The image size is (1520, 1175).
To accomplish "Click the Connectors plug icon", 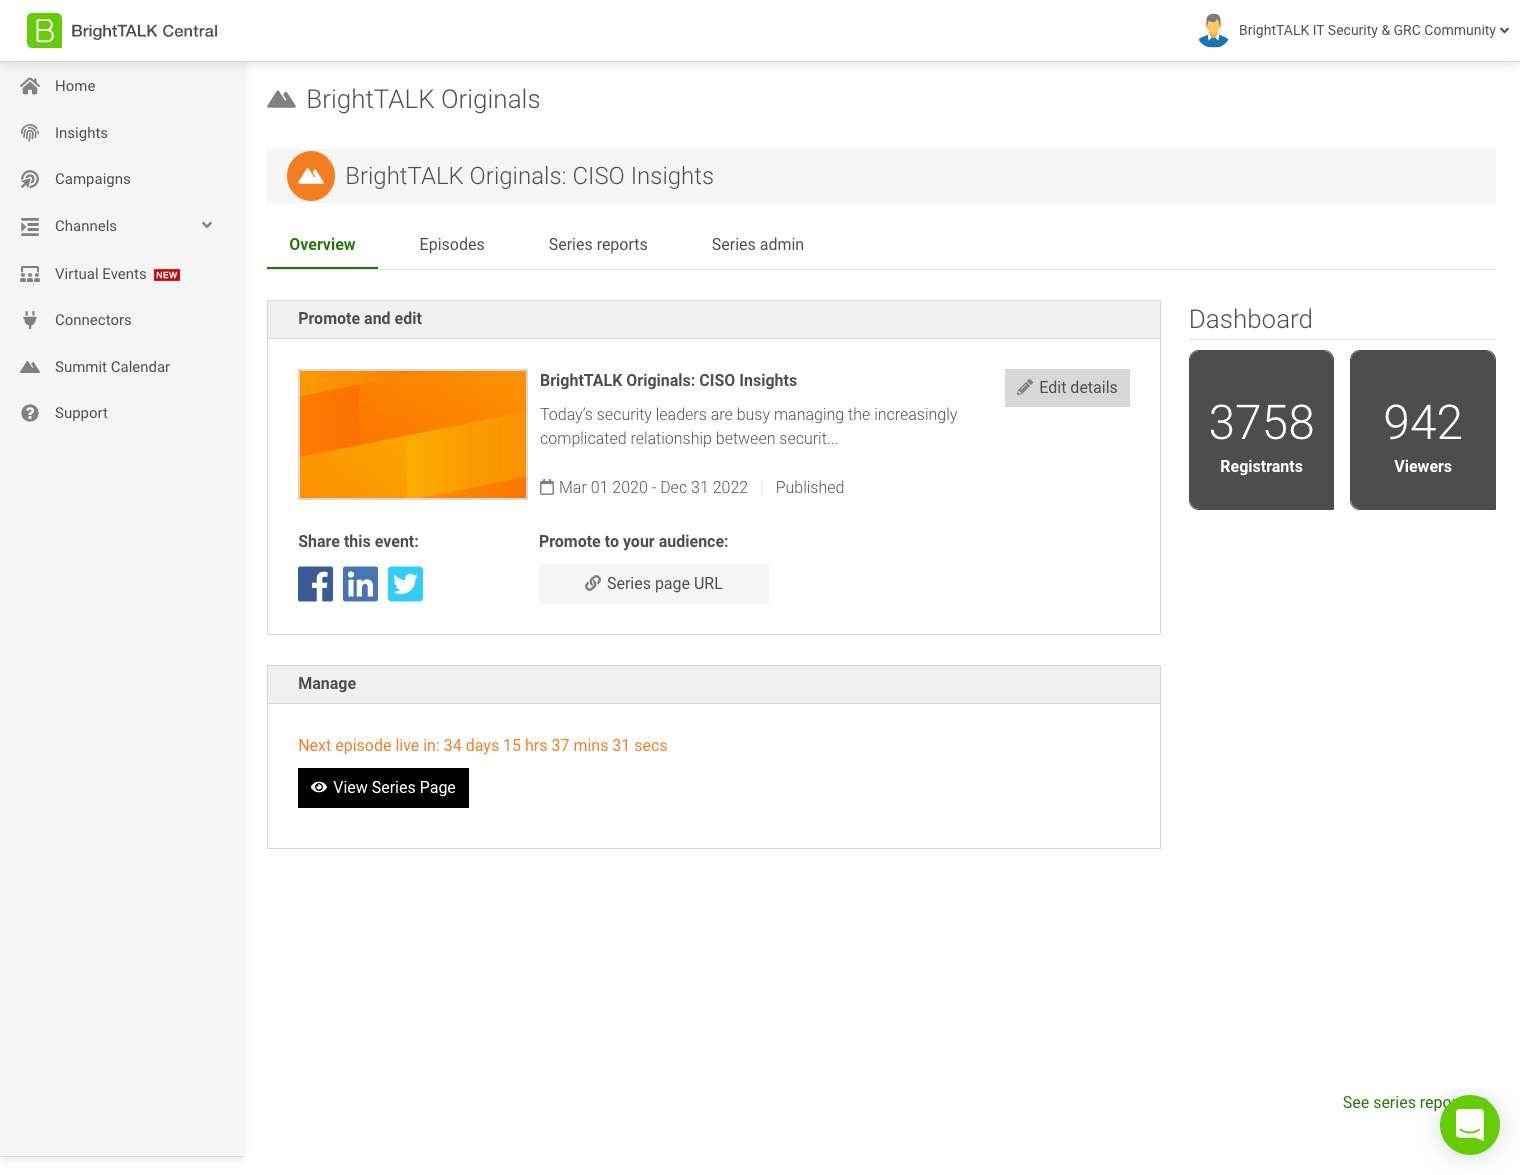I will (x=30, y=320).
